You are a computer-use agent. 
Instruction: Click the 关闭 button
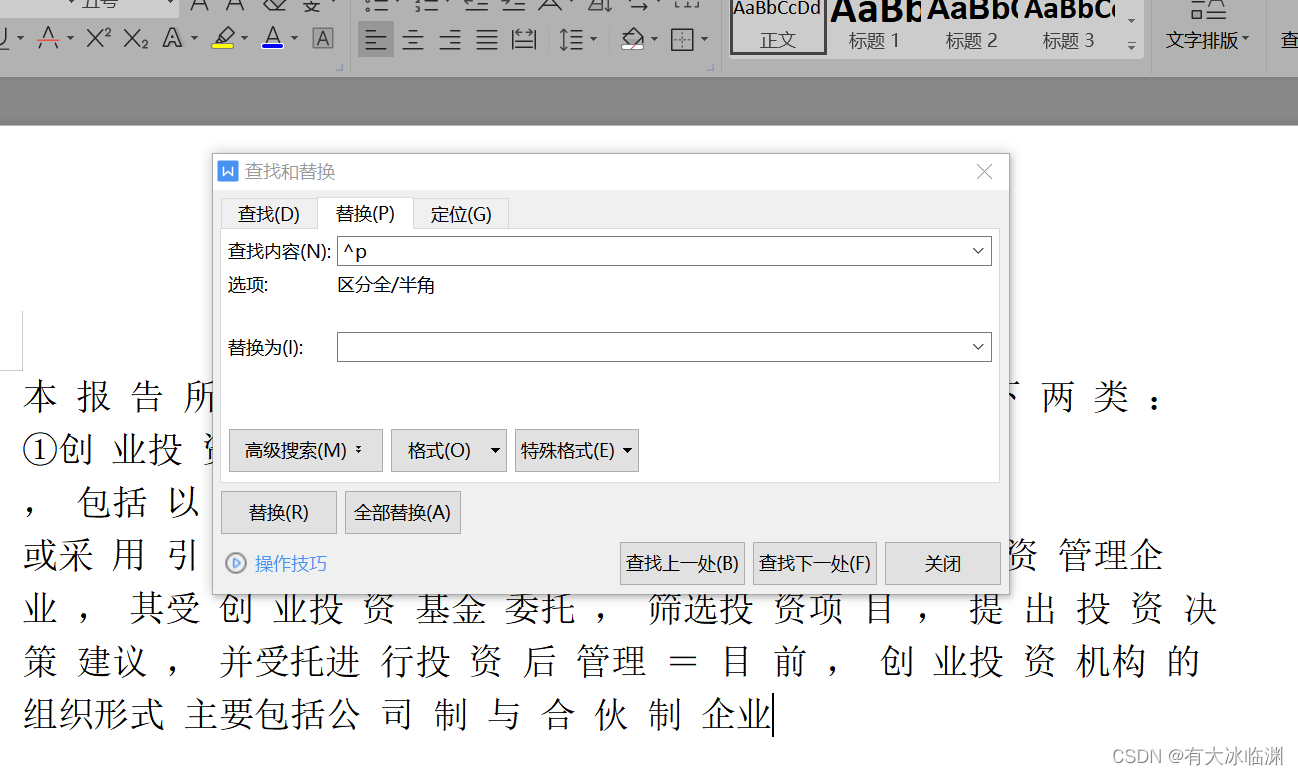(x=943, y=564)
